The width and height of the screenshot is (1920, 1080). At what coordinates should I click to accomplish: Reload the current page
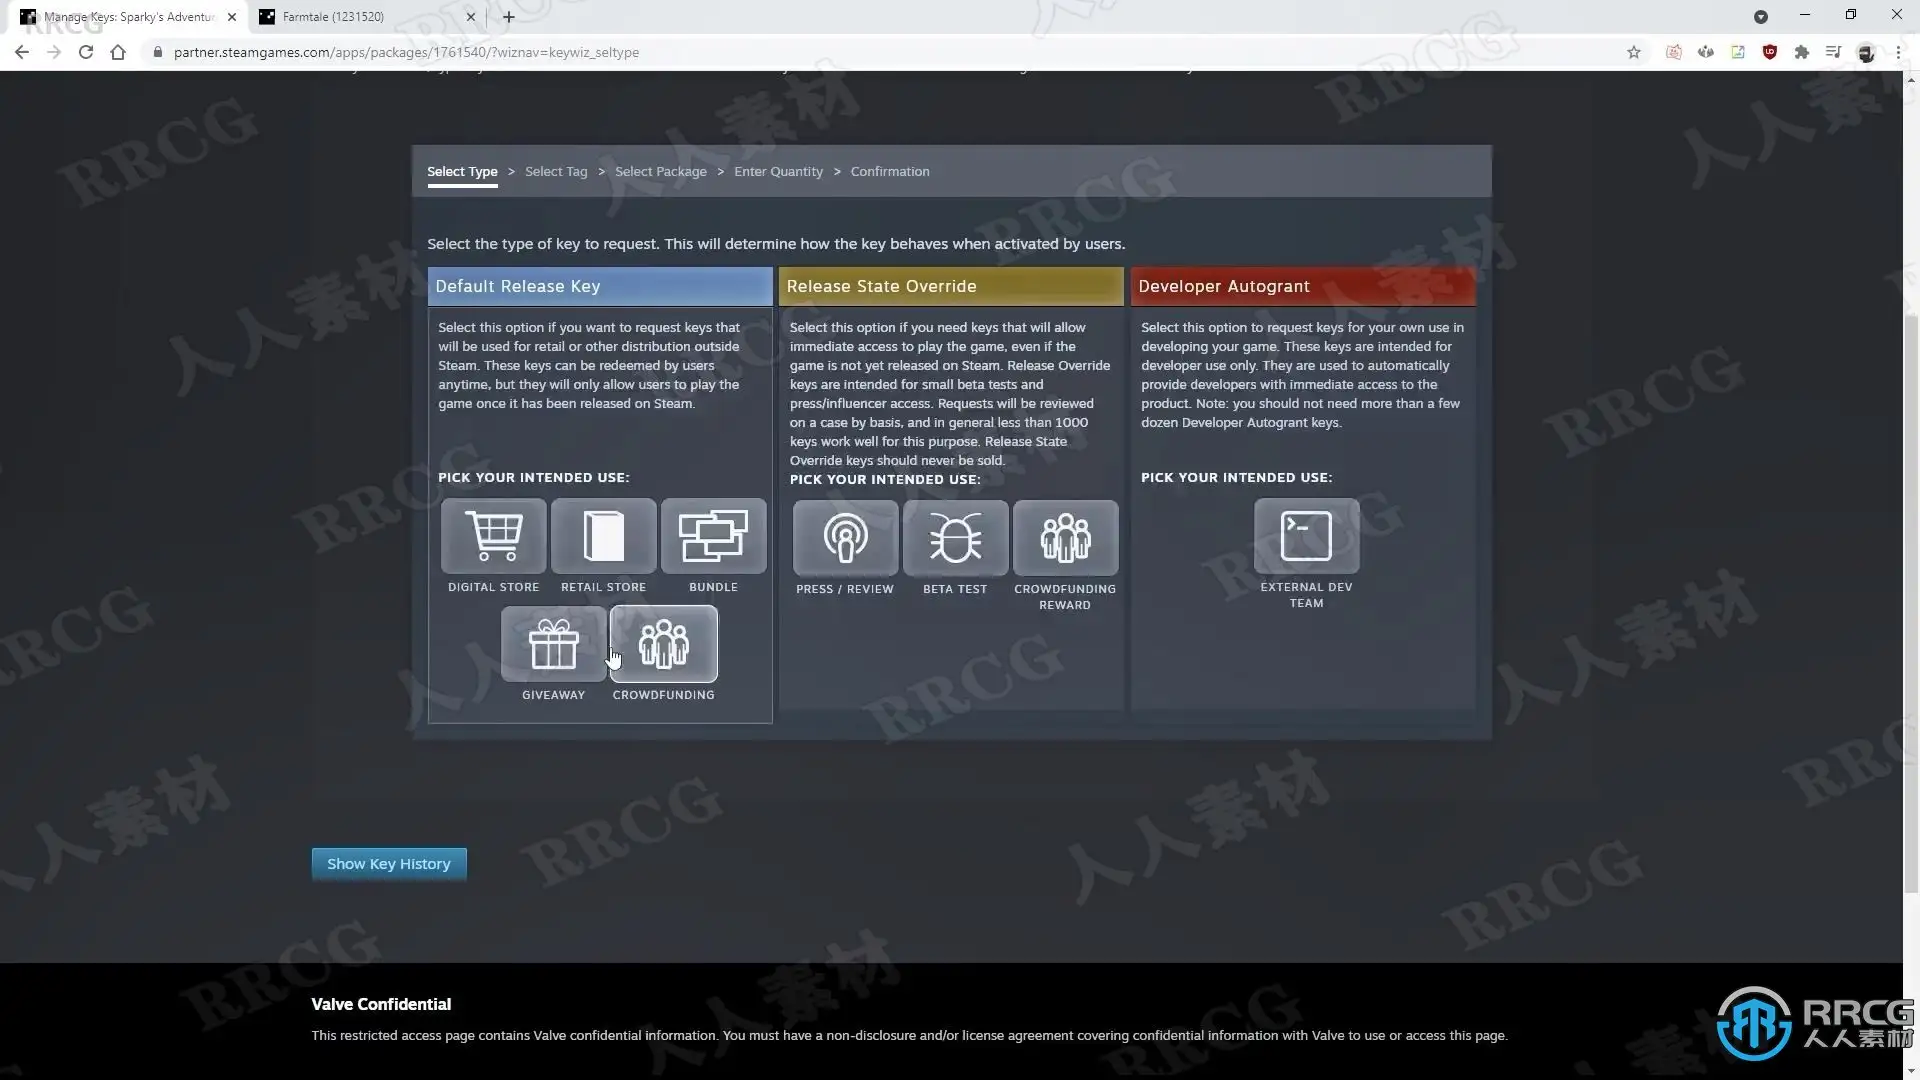point(86,52)
